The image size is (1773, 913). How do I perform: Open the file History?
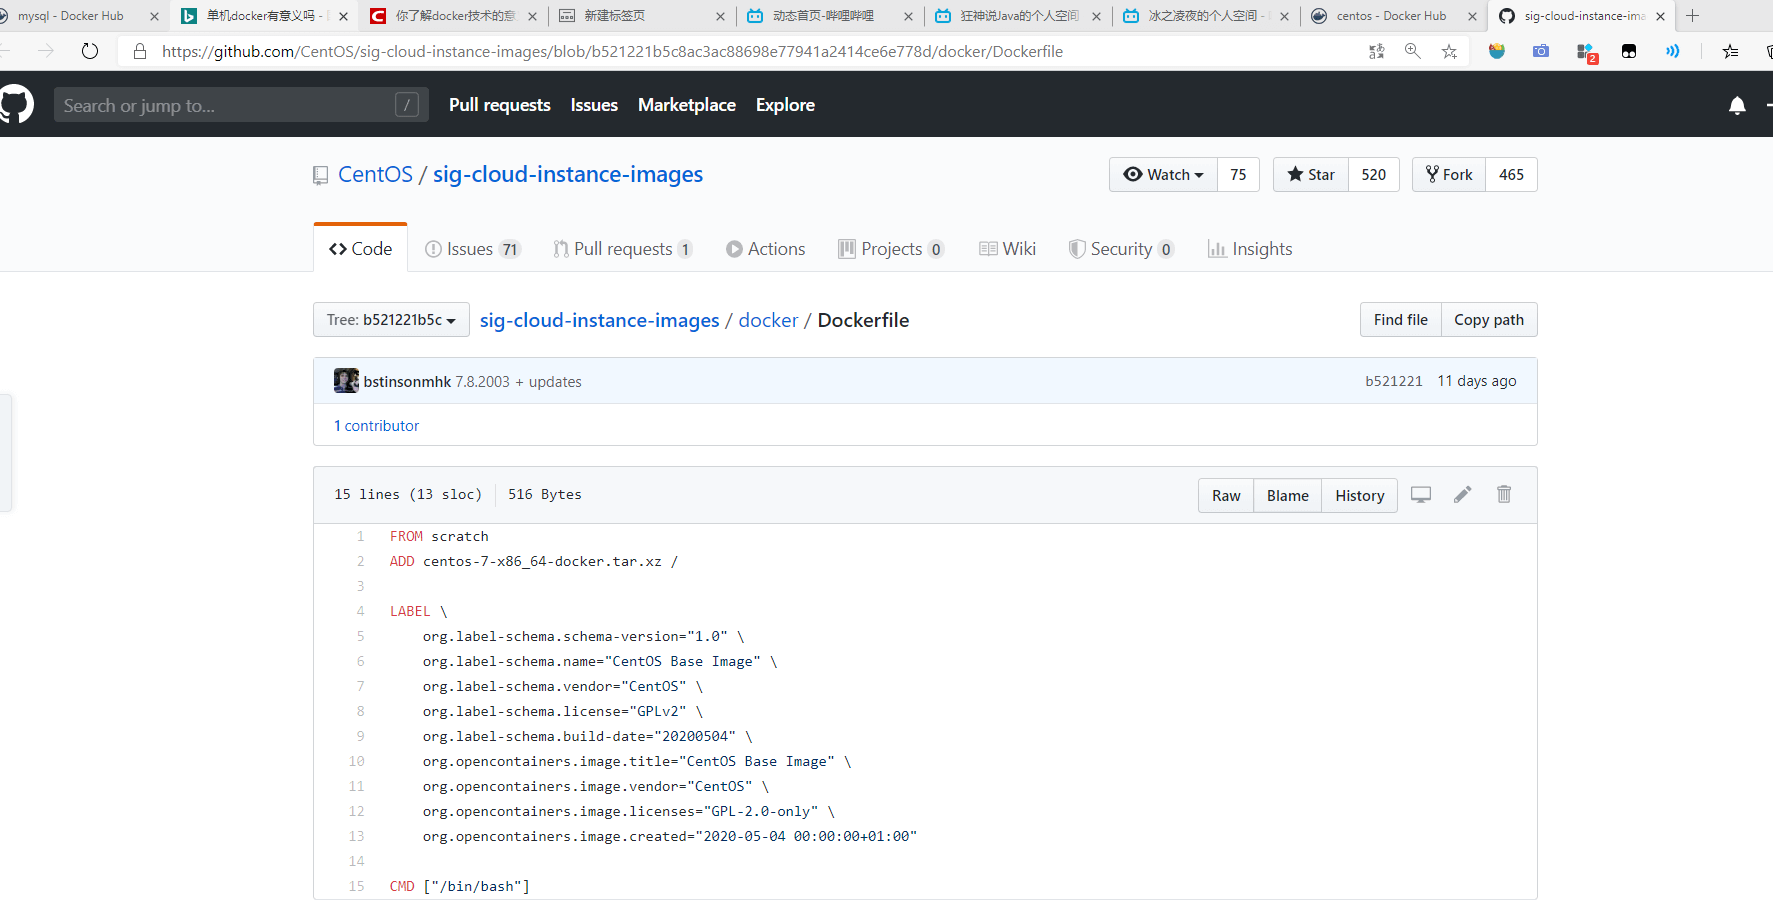[x=1359, y=496]
